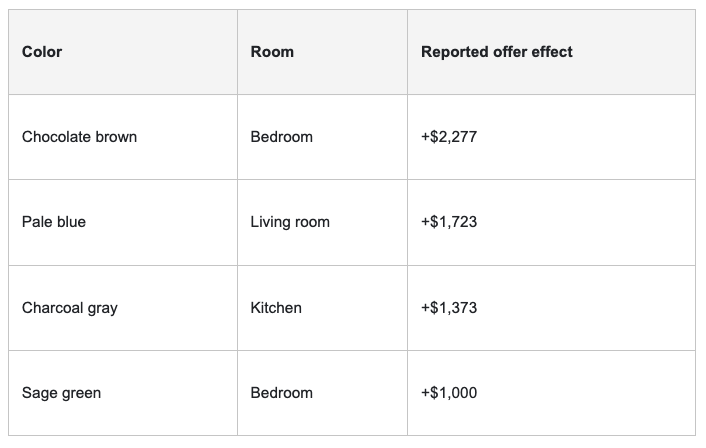
Task: Click the Living room cell
Action: pos(290,222)
